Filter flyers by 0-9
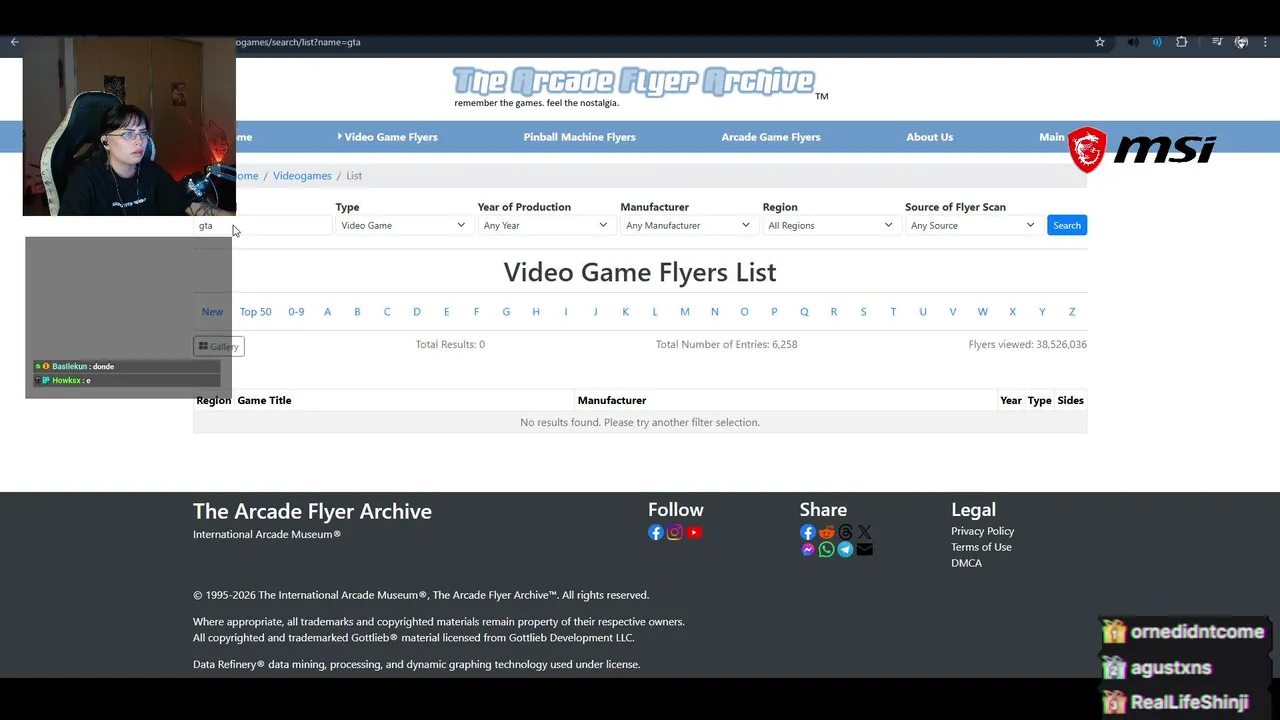This screenshot has height=720, width=1280. [296, 312]
